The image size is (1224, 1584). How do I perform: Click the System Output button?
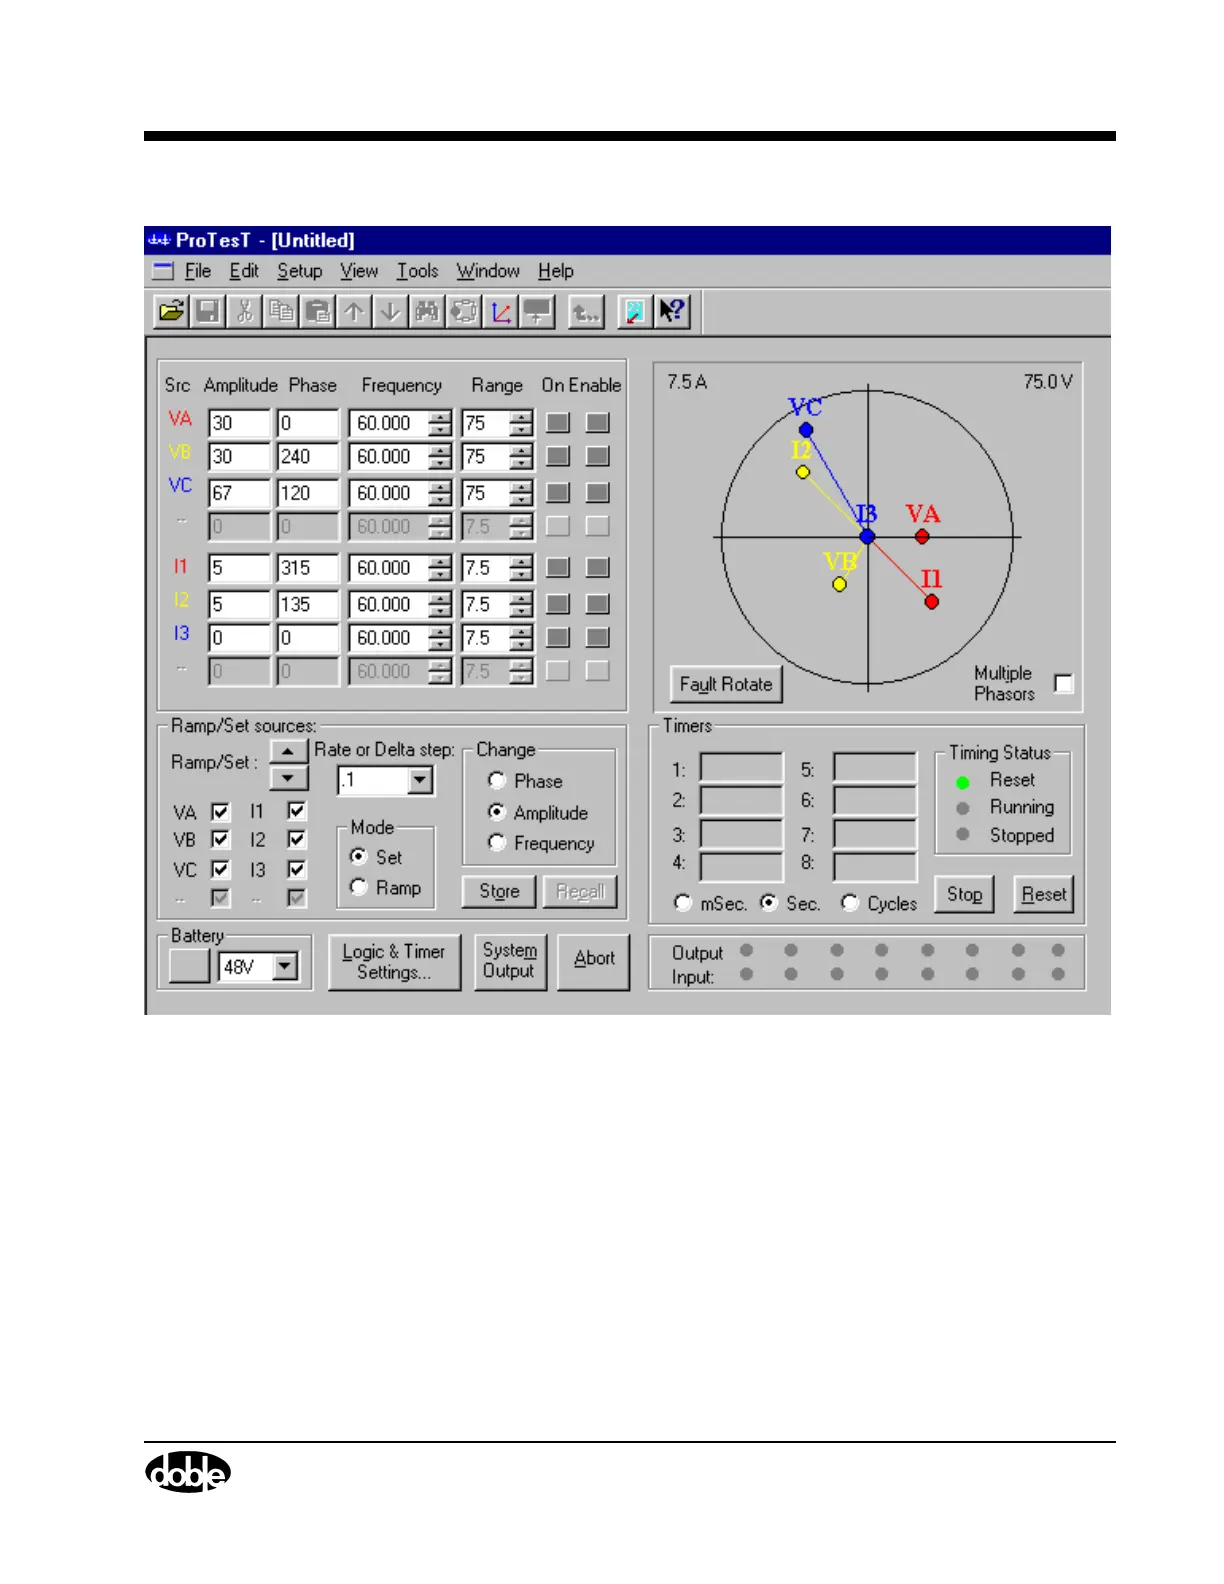point(510,962)
